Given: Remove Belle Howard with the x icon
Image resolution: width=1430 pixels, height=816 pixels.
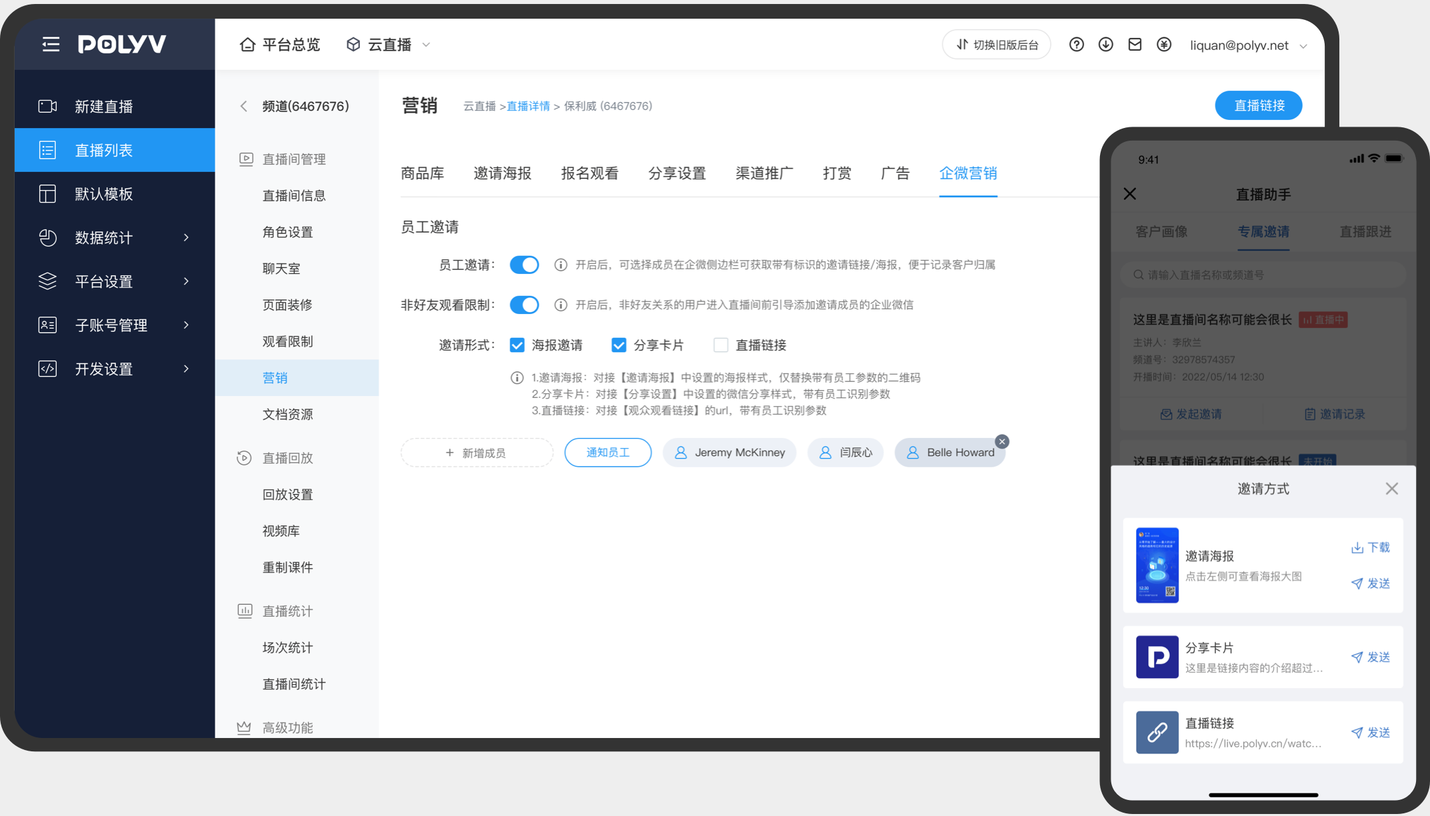Looking at the screenshot, I should click(x=1002, y=441).
